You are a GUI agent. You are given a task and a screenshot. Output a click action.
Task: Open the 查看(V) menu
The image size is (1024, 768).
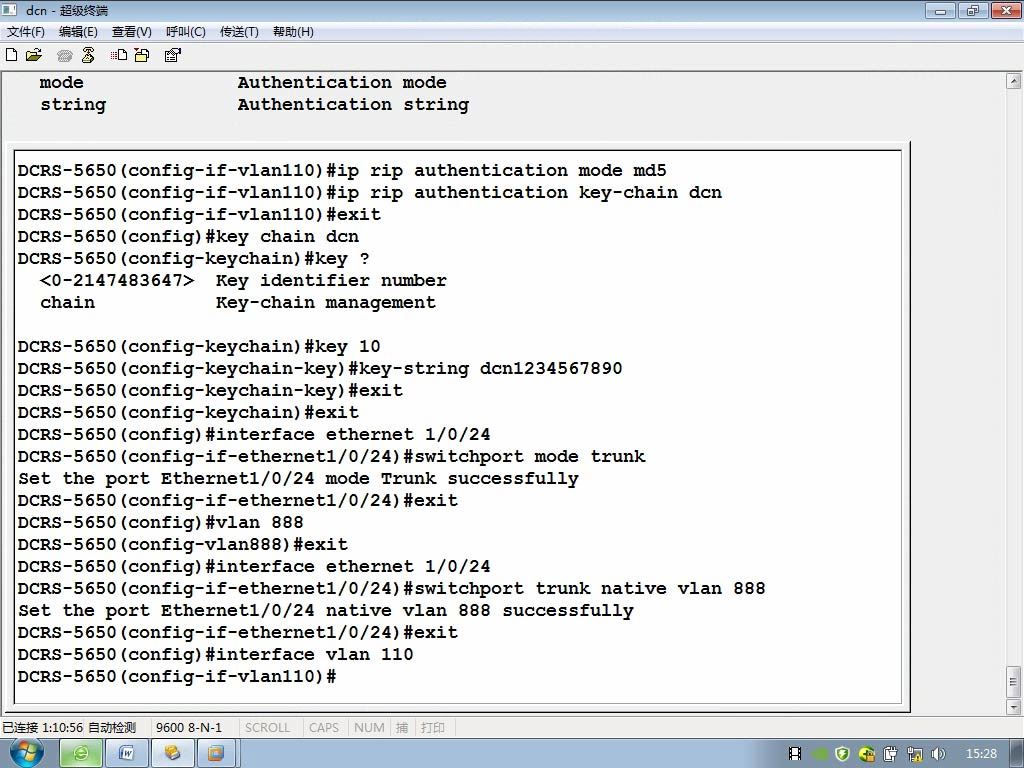click(131, 31)
